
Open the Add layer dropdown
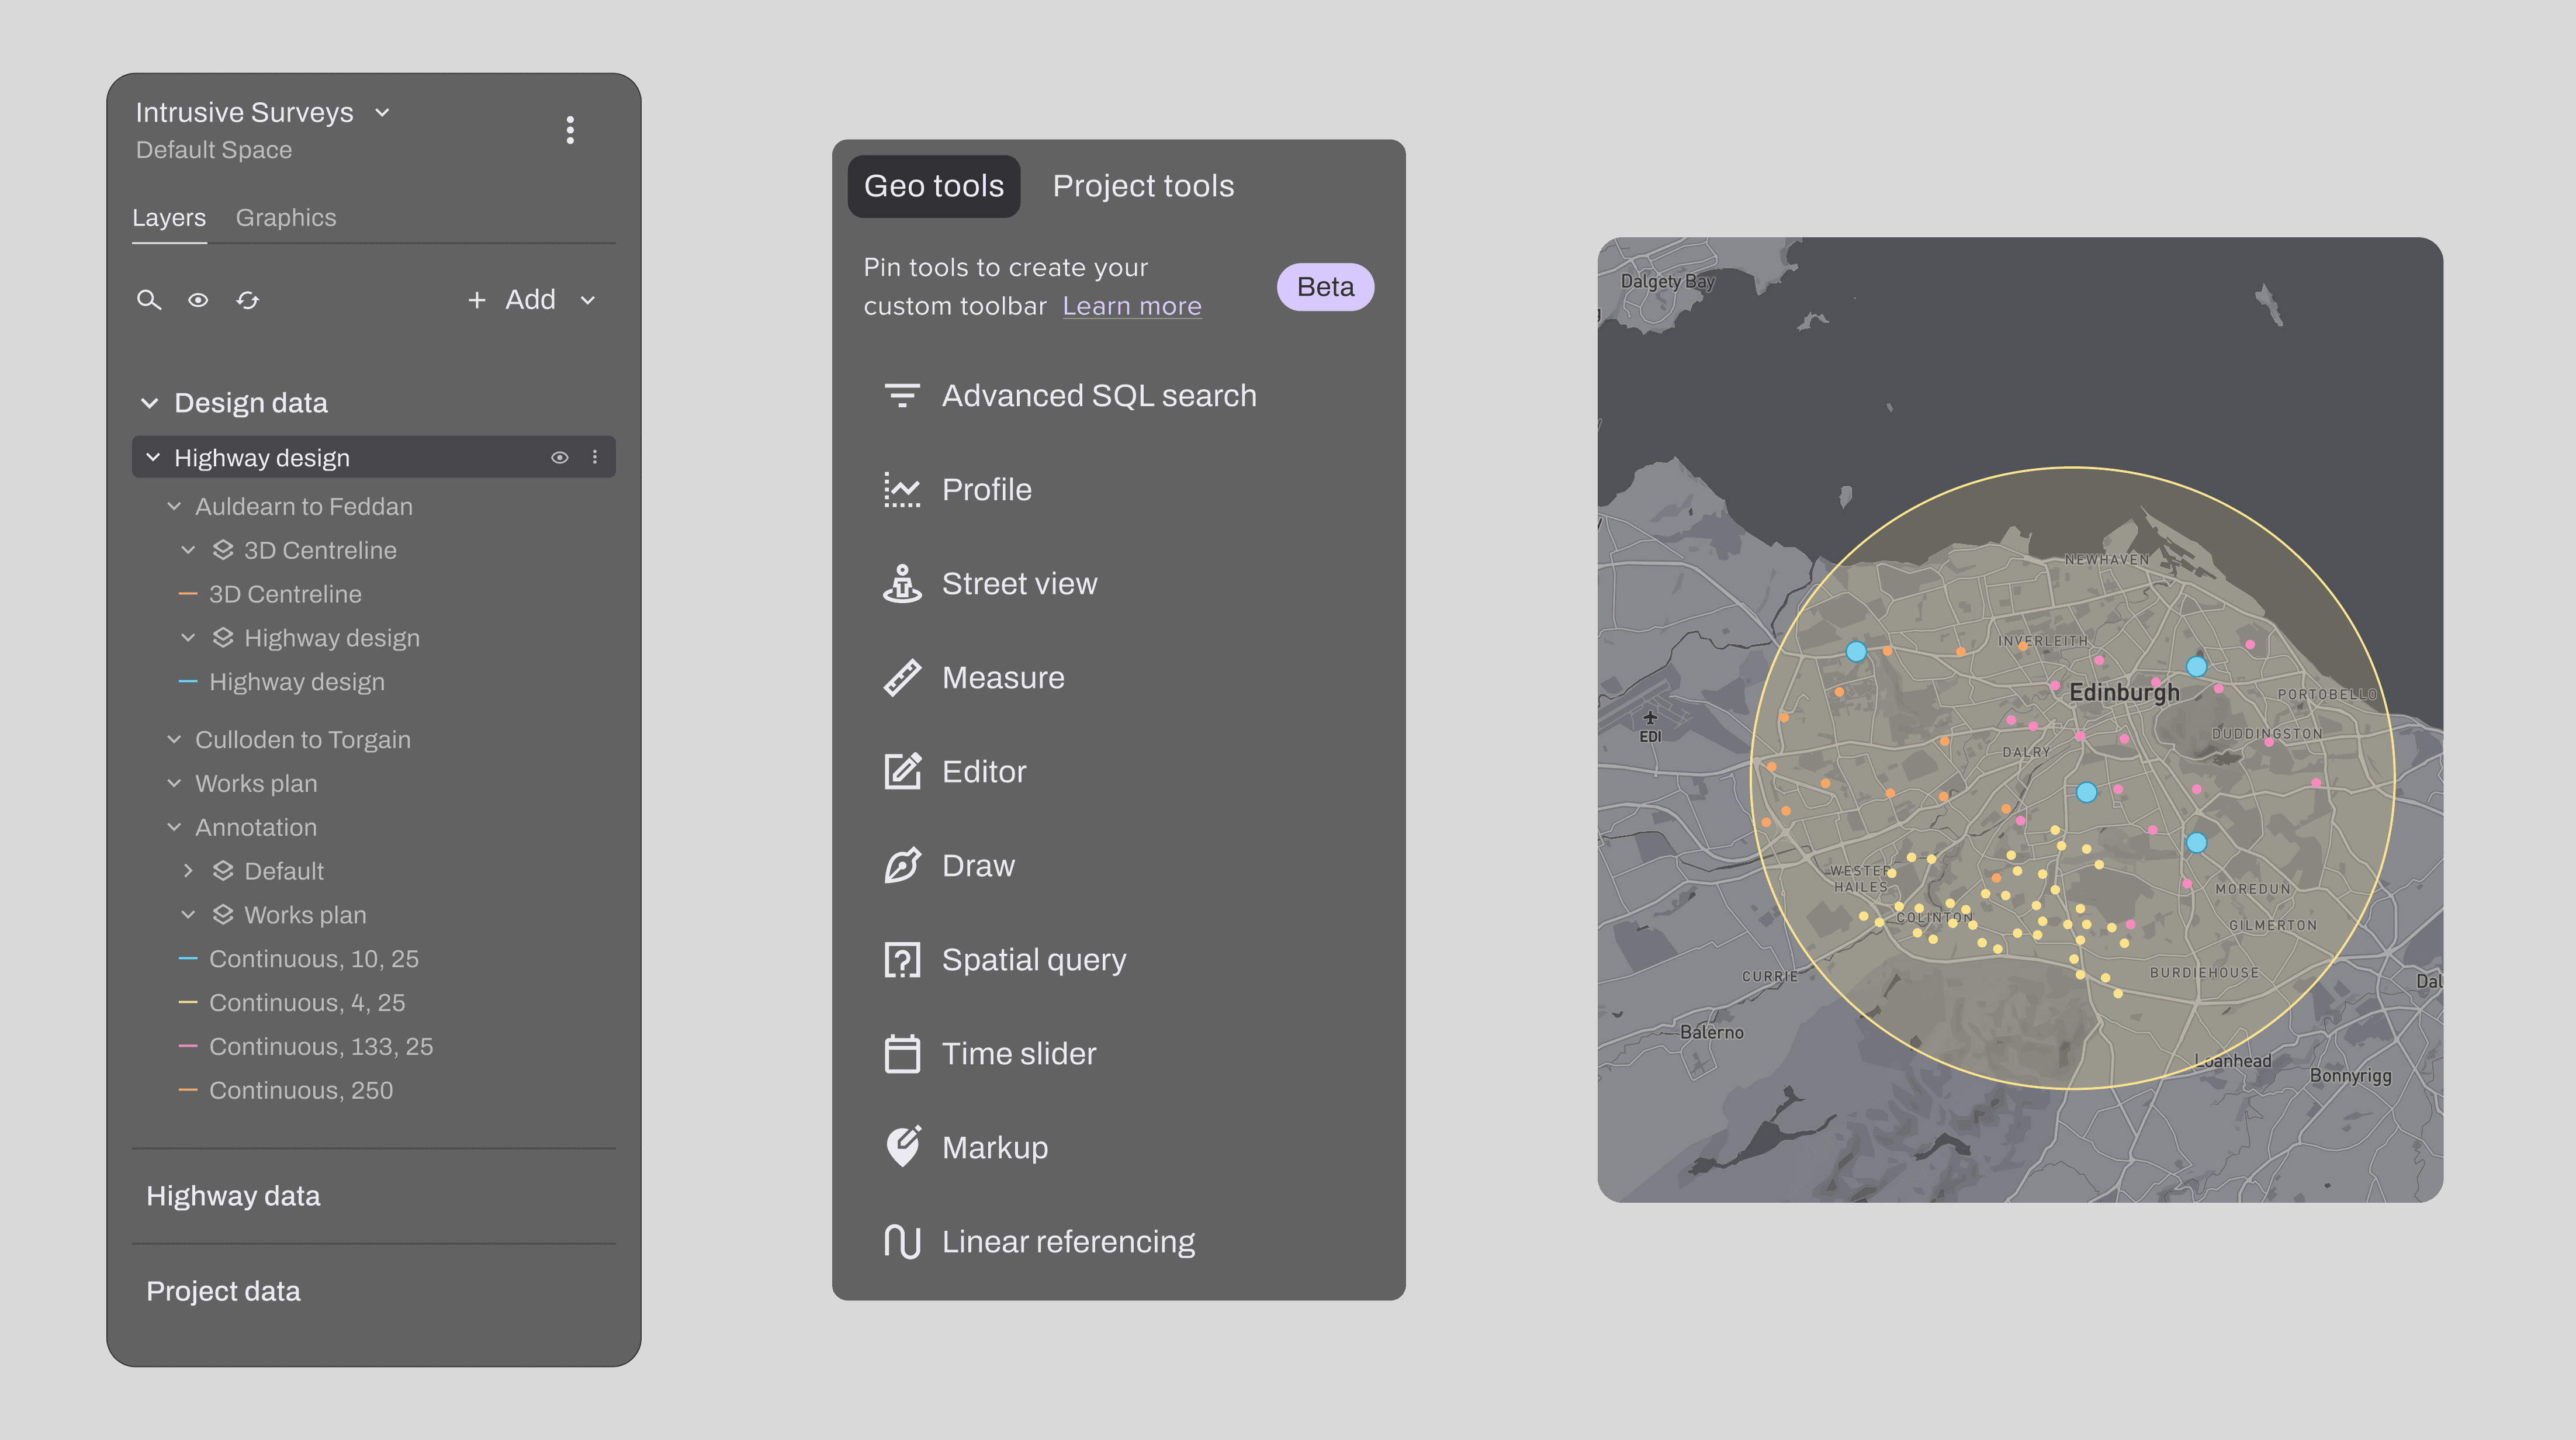pyautogui.click(x=588, y=300)
